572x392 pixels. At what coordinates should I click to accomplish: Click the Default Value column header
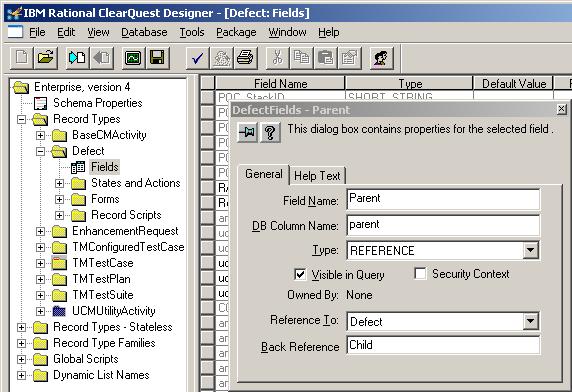(514, 84)
